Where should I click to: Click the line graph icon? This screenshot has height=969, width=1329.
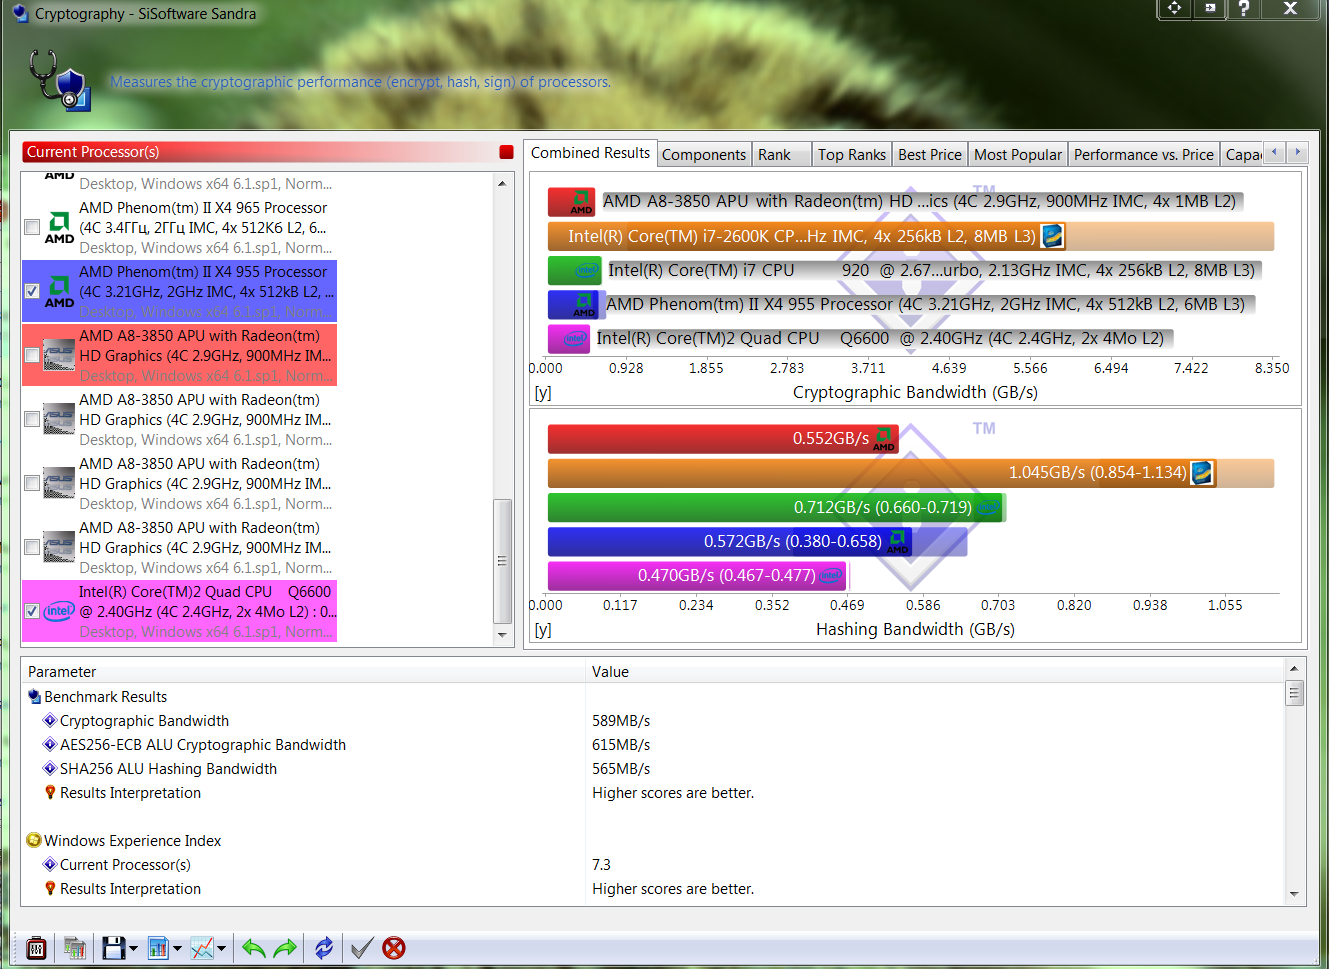(202, 947)
